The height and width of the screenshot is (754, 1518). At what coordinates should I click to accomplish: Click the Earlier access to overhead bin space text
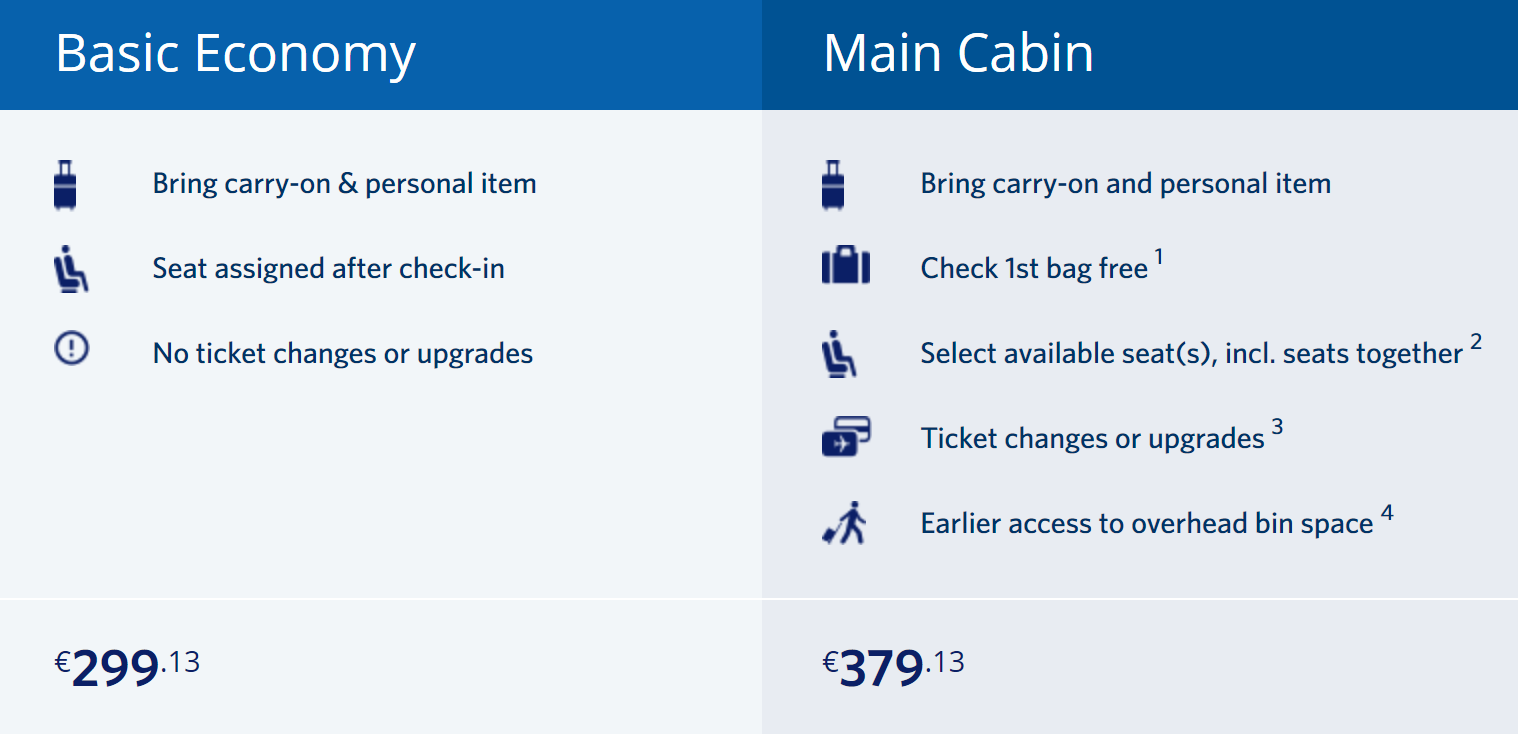[x=1147, y=523]
